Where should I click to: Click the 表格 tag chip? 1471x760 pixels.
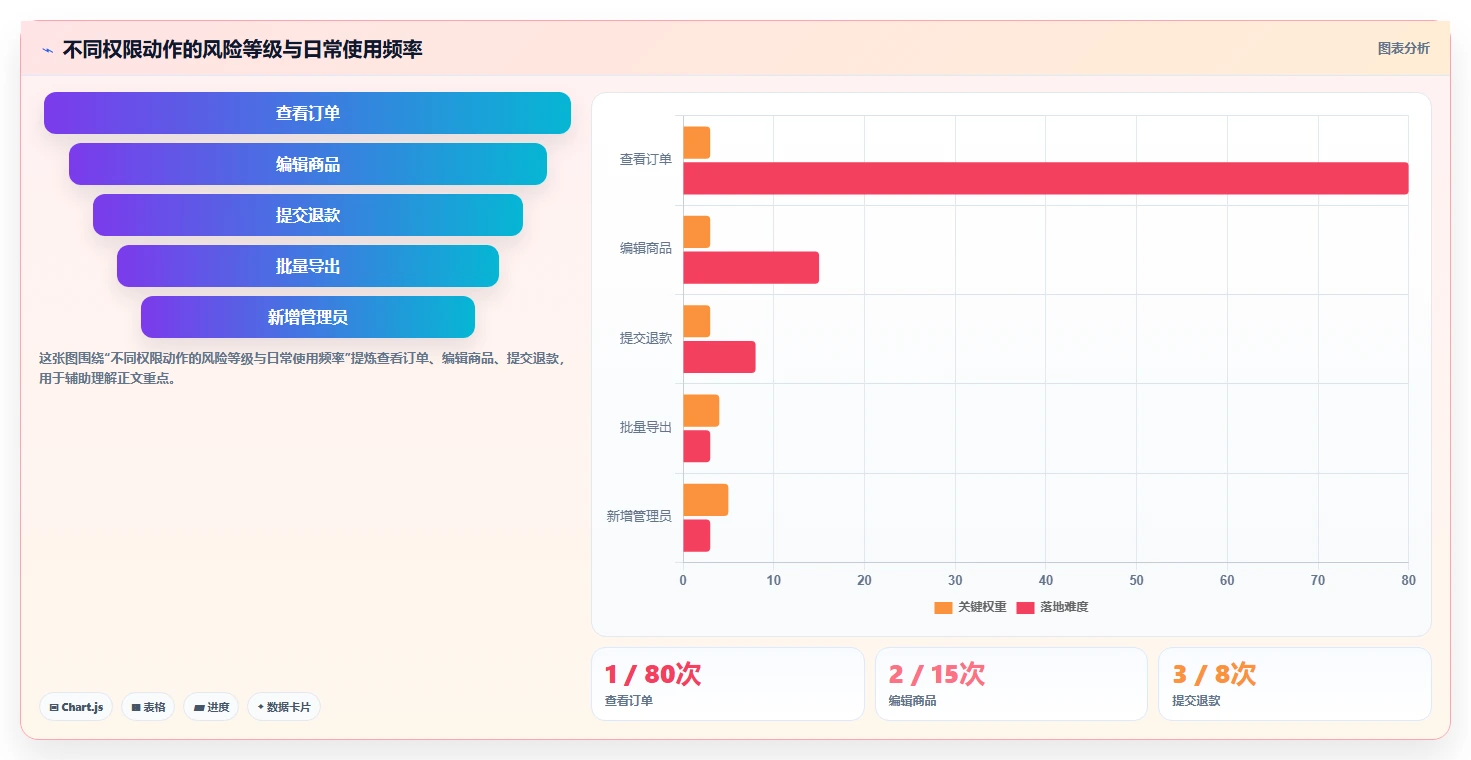(x=148, y=707)
